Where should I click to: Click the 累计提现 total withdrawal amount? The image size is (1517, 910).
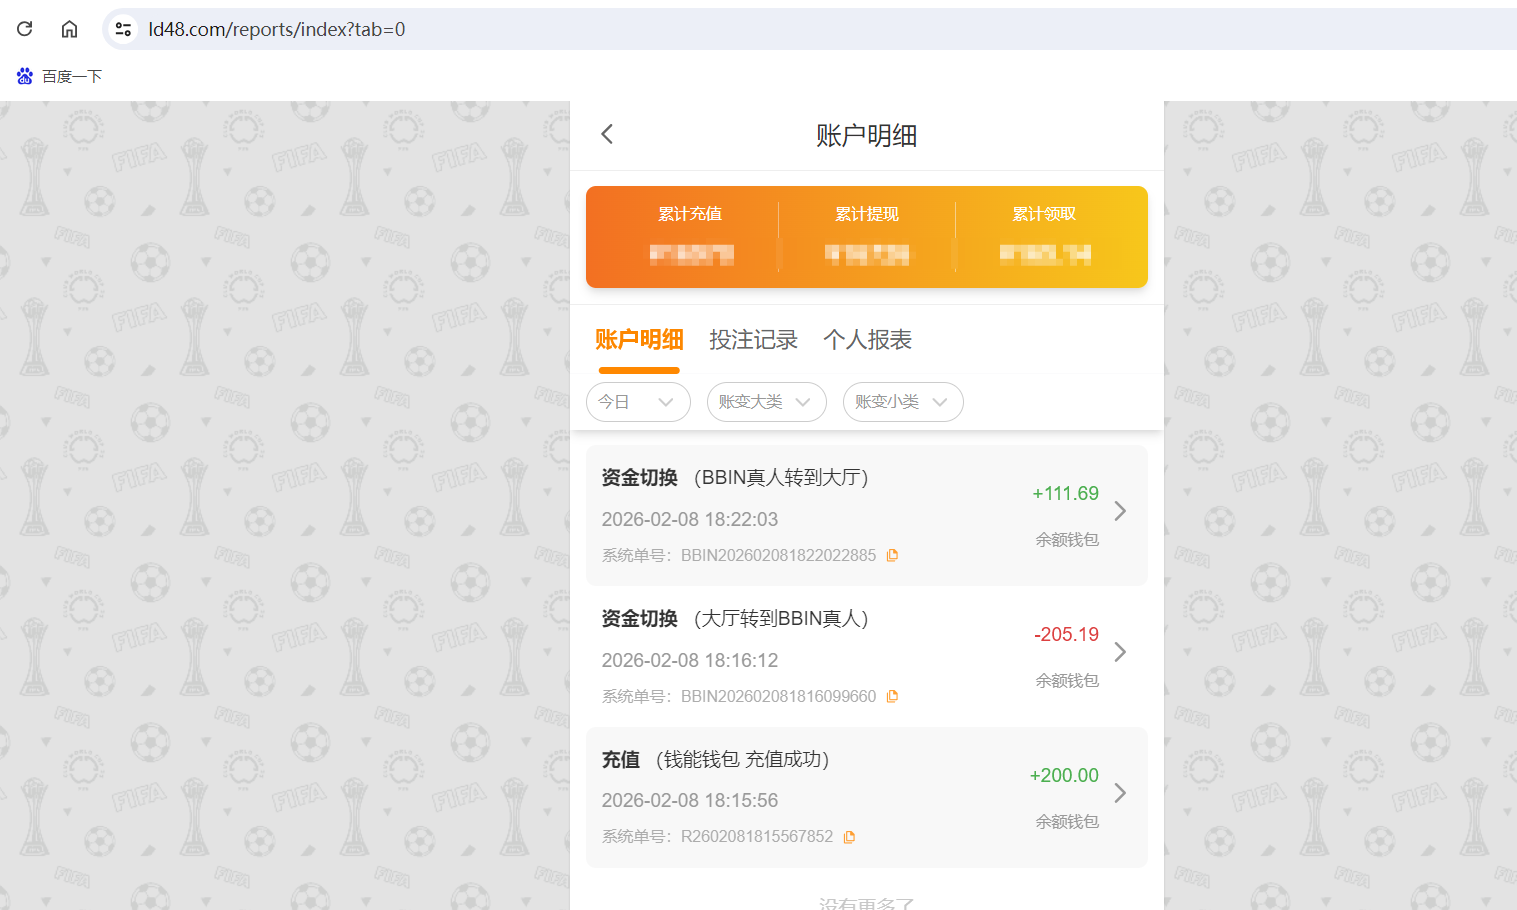coord(866,253)
